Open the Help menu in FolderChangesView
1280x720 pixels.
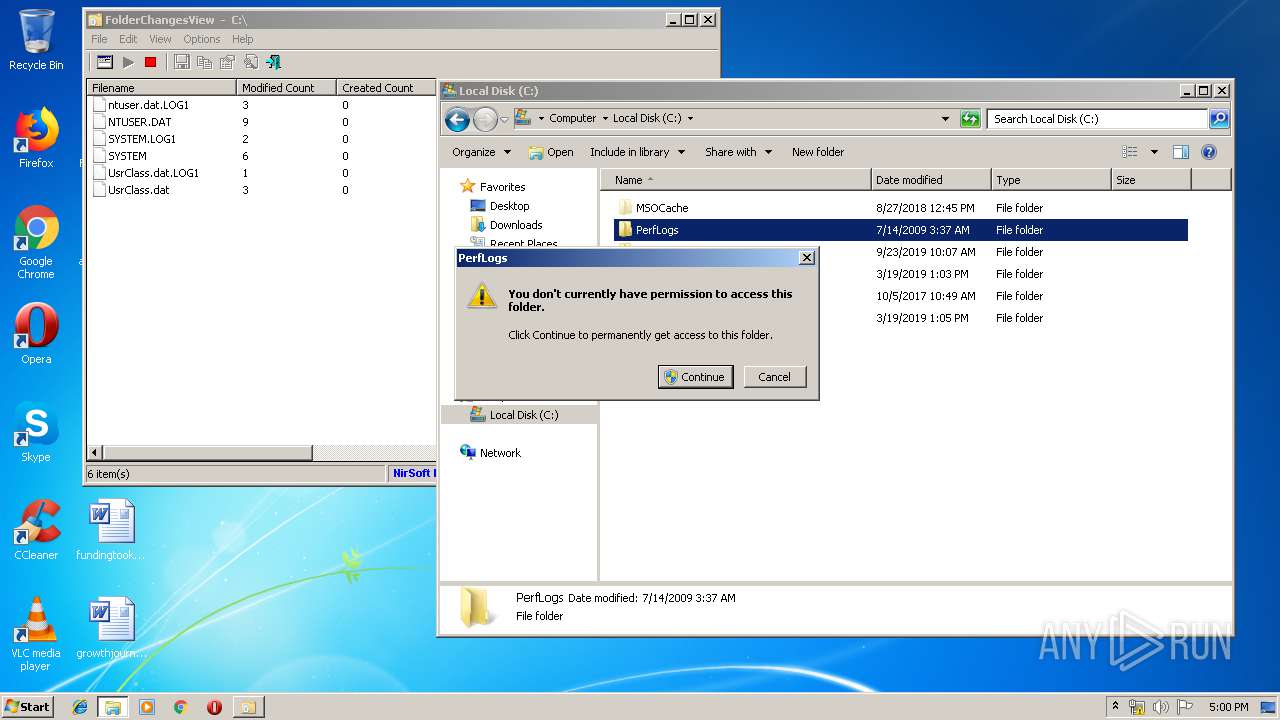coord(242,39)
